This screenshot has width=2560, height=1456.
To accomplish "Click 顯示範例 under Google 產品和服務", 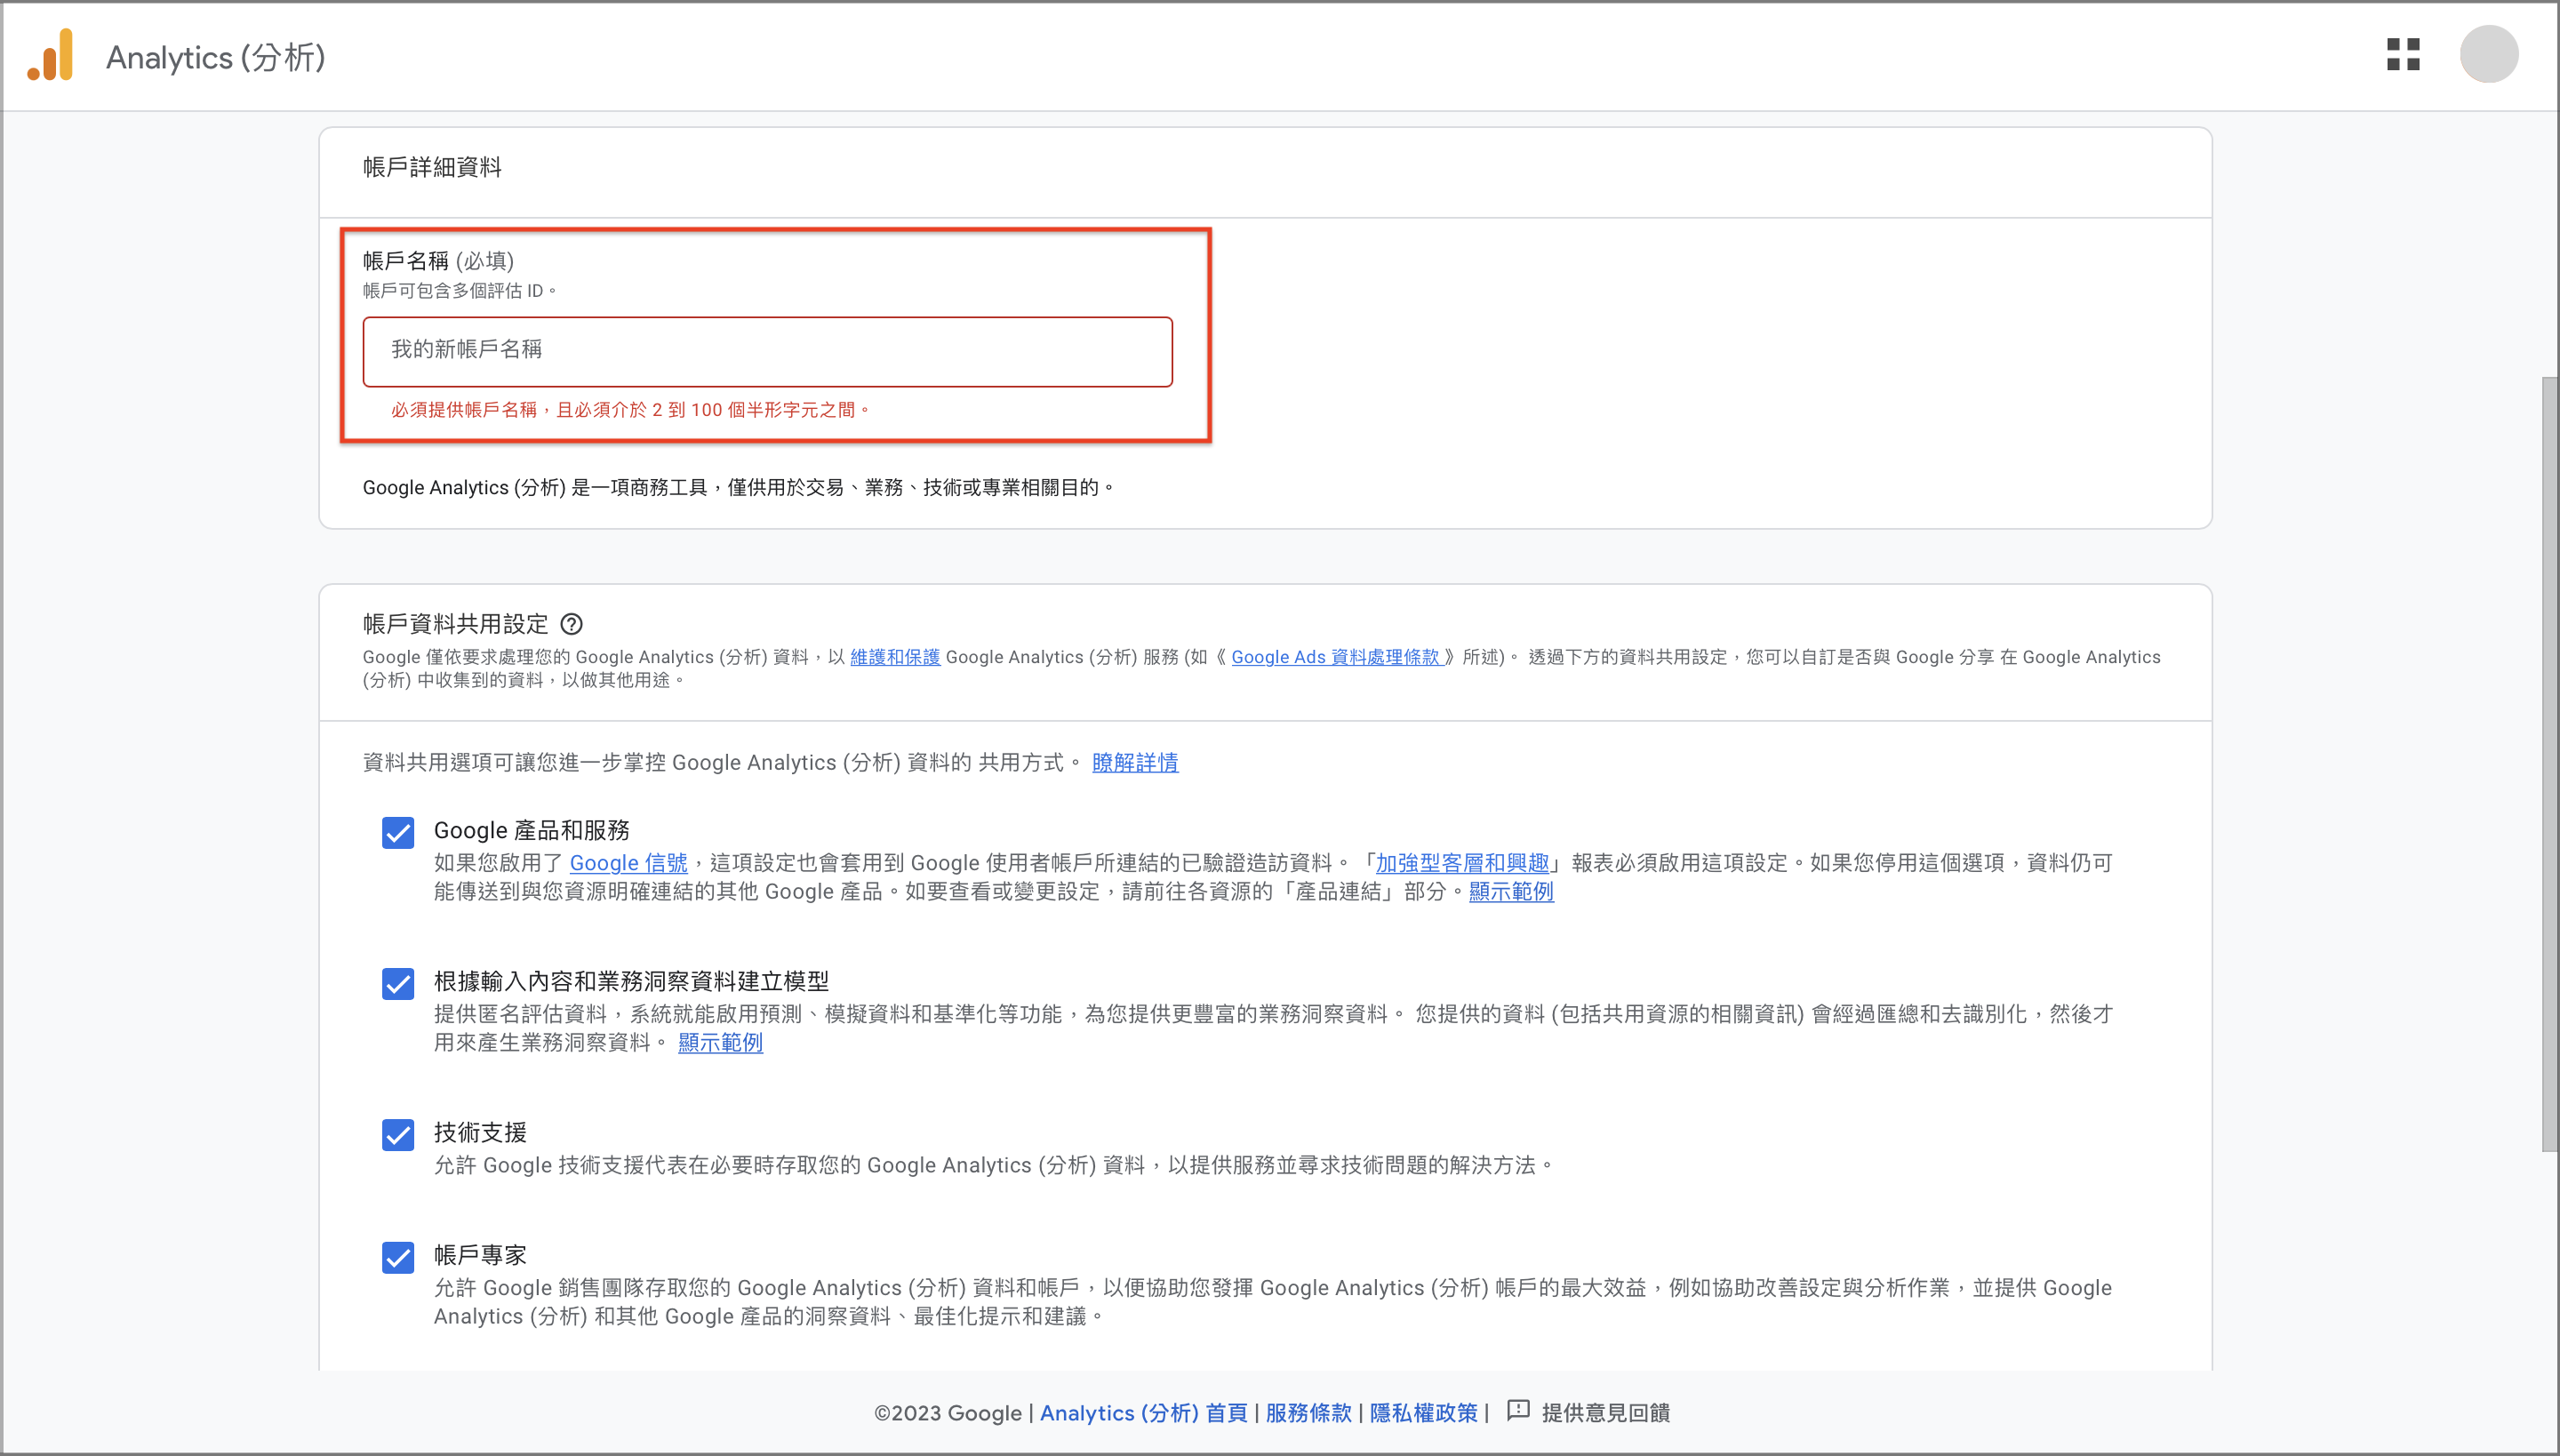I will [1511, 891].
